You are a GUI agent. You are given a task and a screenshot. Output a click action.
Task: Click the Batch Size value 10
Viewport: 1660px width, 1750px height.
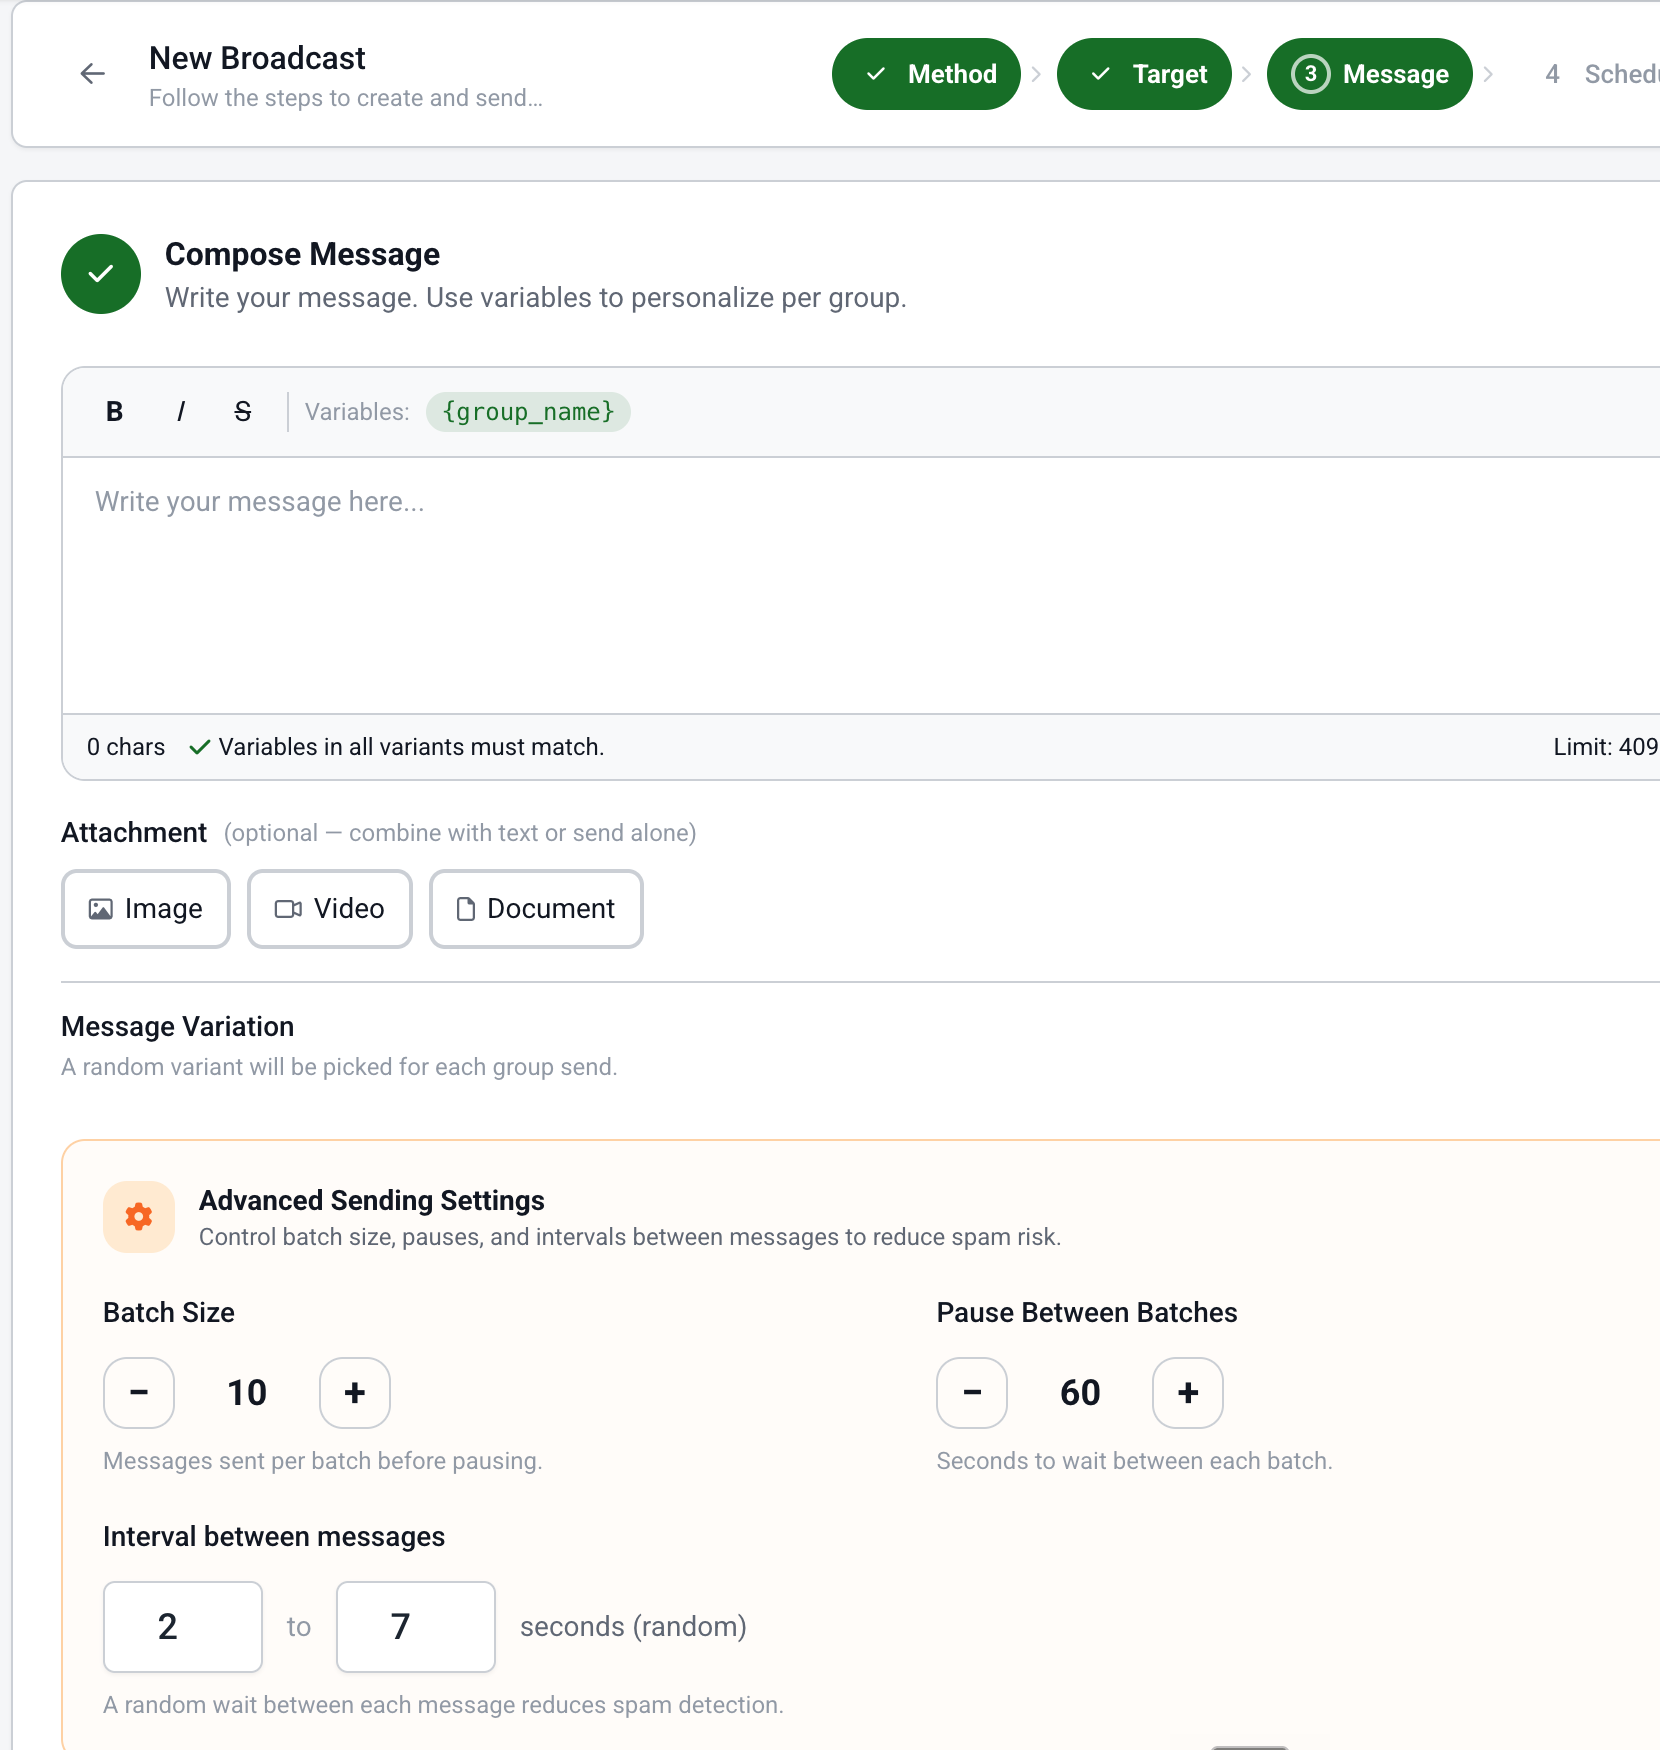coord(247,1393)
